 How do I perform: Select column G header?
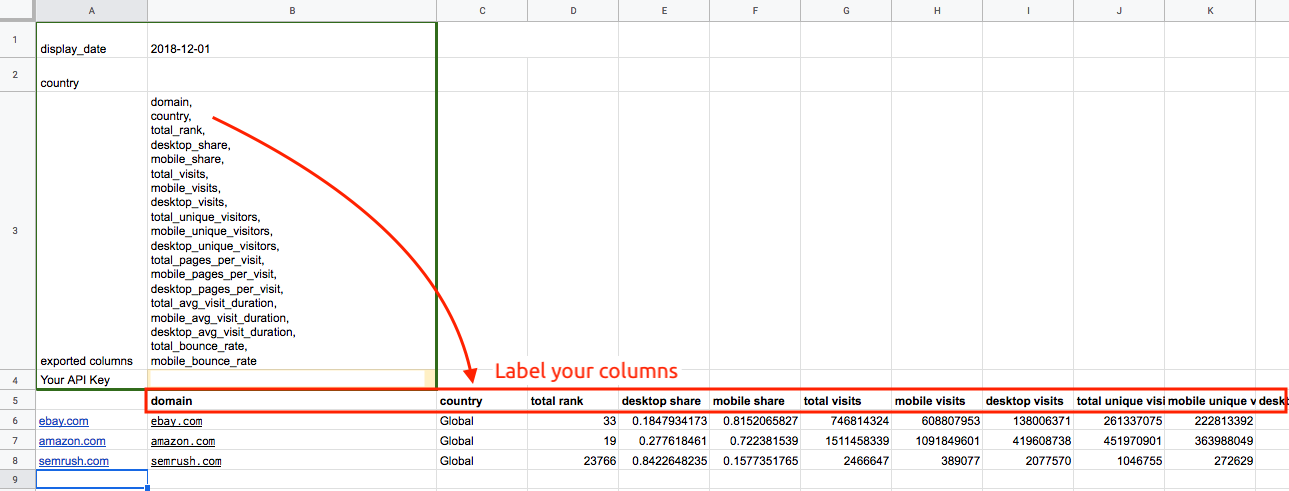coord(846,11)
